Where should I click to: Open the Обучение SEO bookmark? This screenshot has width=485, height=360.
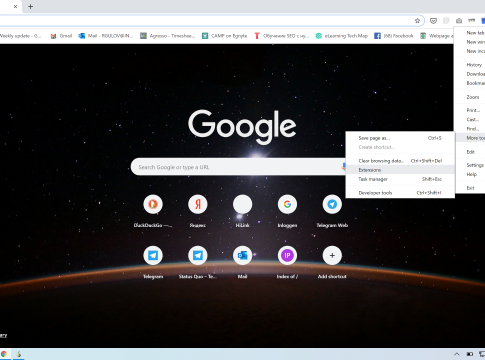coord(281,36)
